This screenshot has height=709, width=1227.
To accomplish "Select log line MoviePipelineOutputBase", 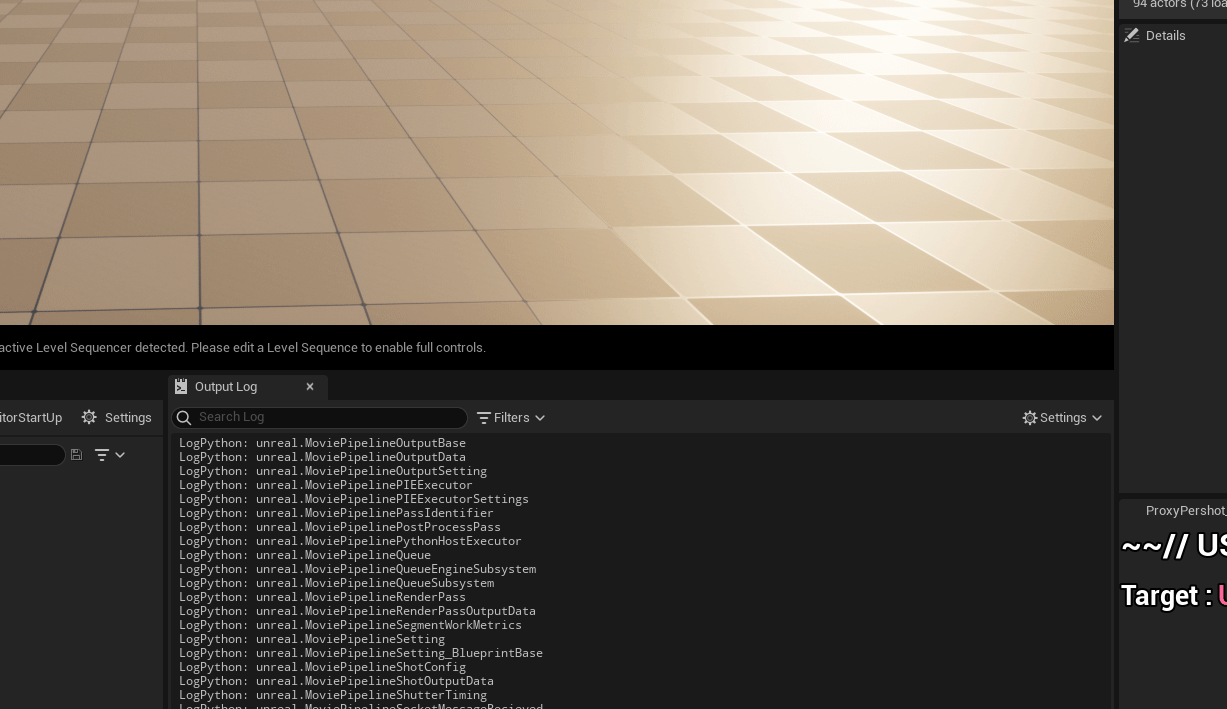I will tap(322, 443).
